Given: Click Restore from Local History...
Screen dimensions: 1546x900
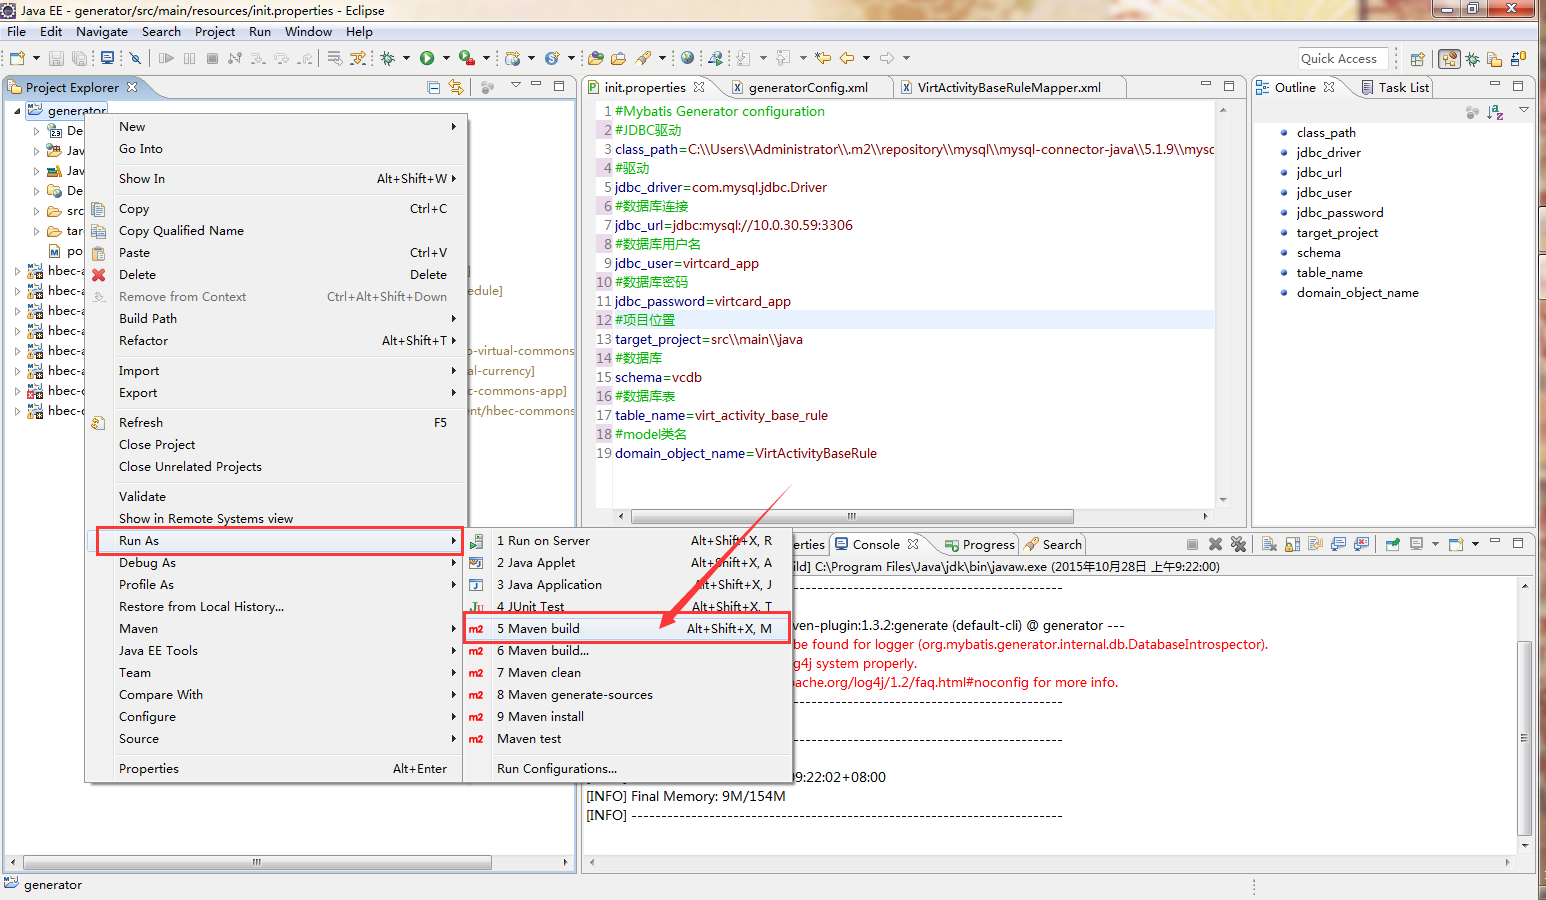Looking at the screenshot, I should tap(276, 607).
